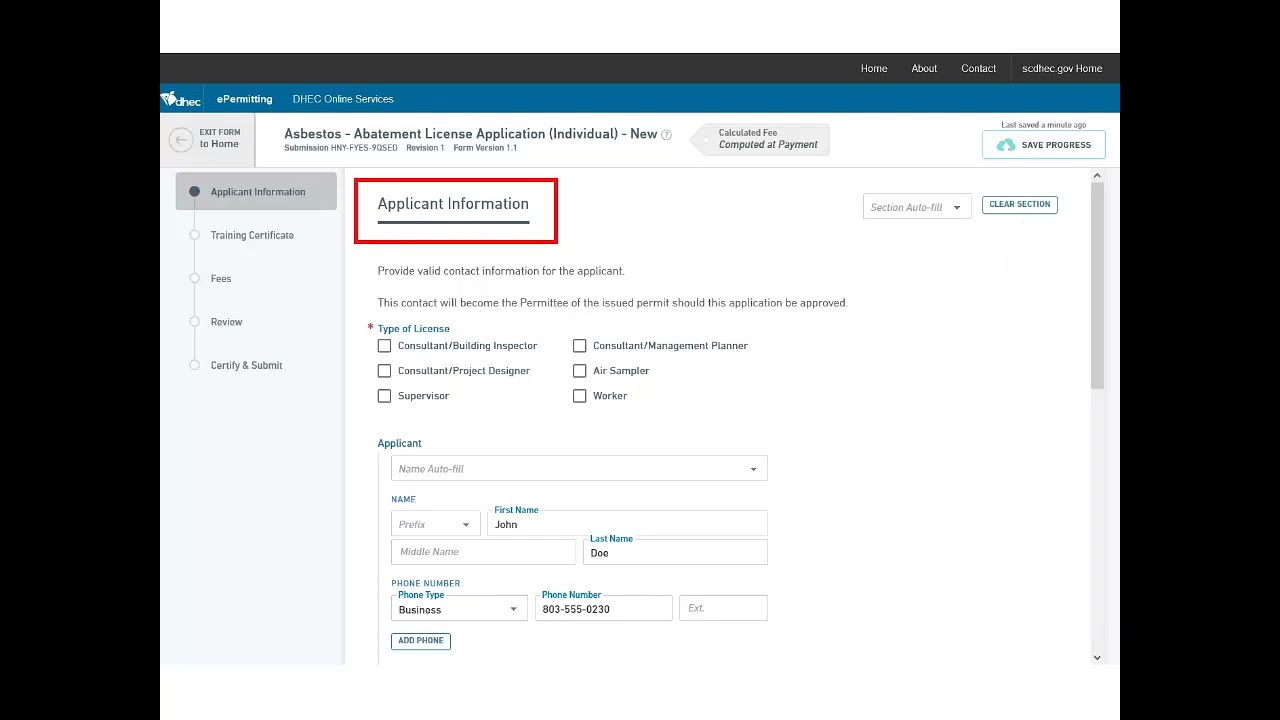The width and height of the screenshot is (1280, 720).
Task: Click the Fees step circle
Action: (x=194, y=278)
